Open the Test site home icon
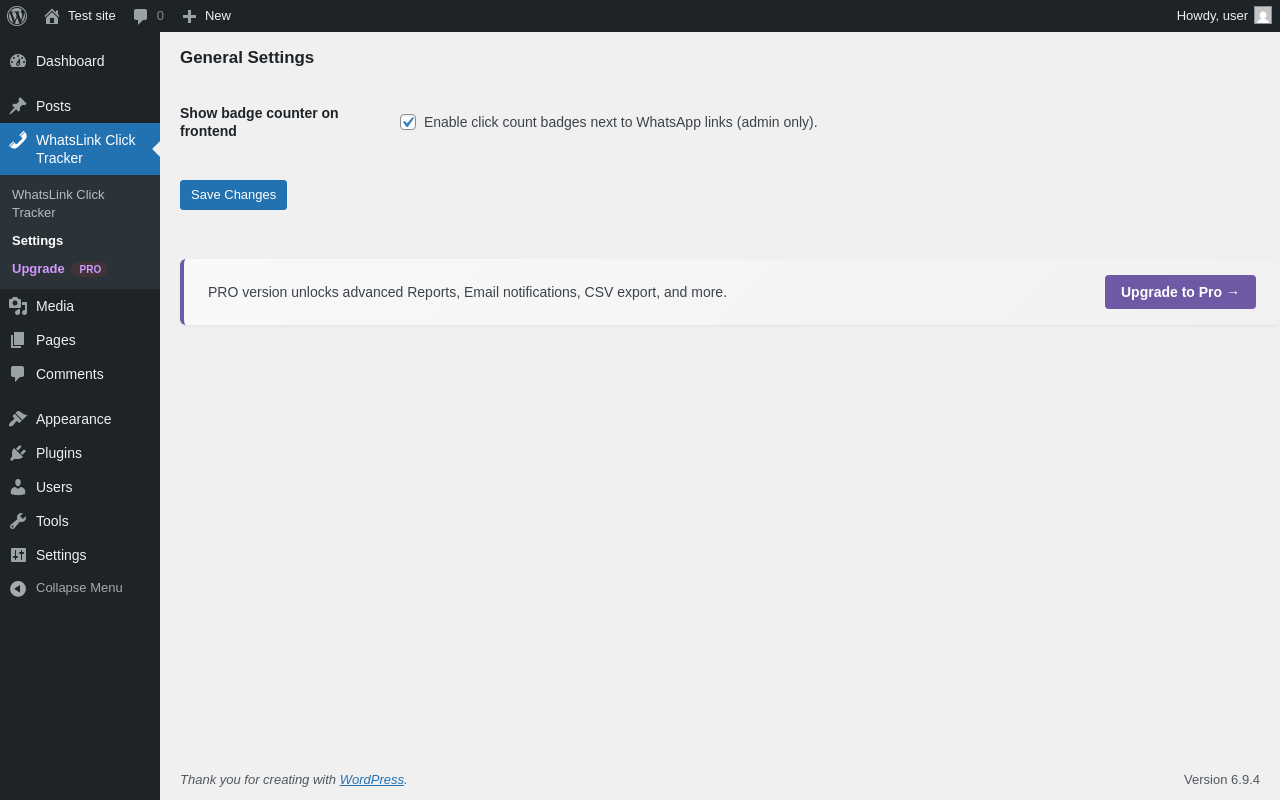This screenshot has height=800, width=1280. point(52,16)
